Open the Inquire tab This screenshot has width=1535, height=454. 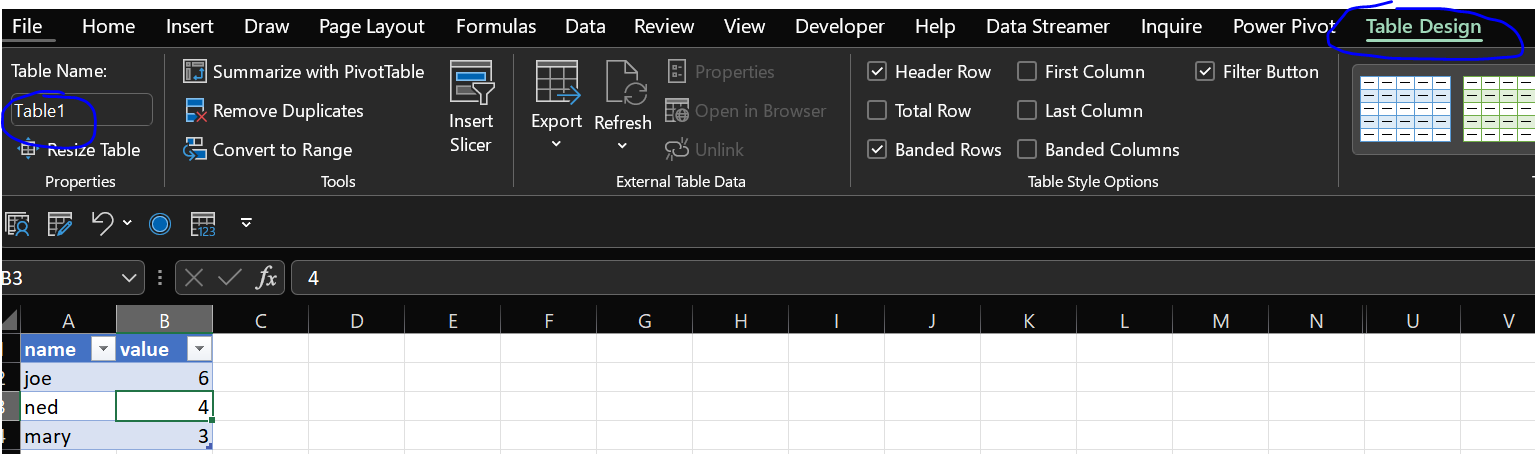coord(1171,27)
